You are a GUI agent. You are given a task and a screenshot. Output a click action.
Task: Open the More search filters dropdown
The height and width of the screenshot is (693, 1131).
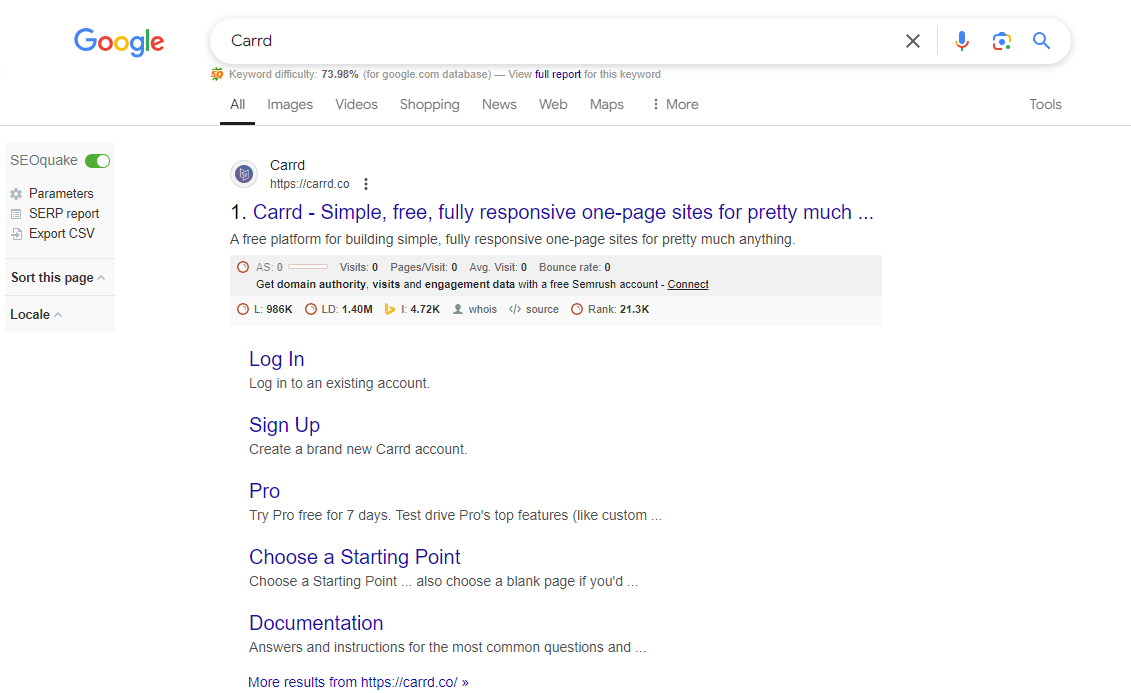coord(674,104)
